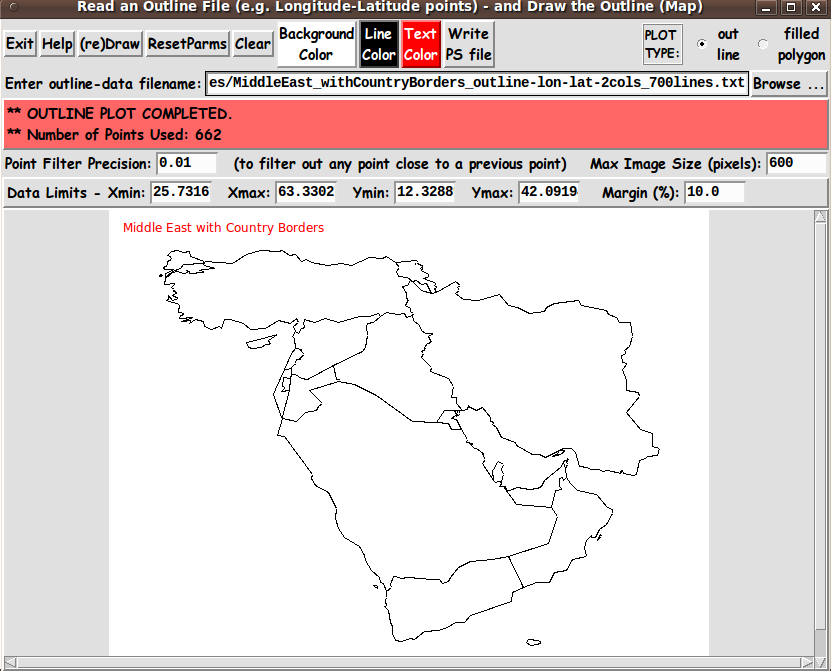Minimize the window from the title bar
The image size is (831, 671).
pos(766,7)
